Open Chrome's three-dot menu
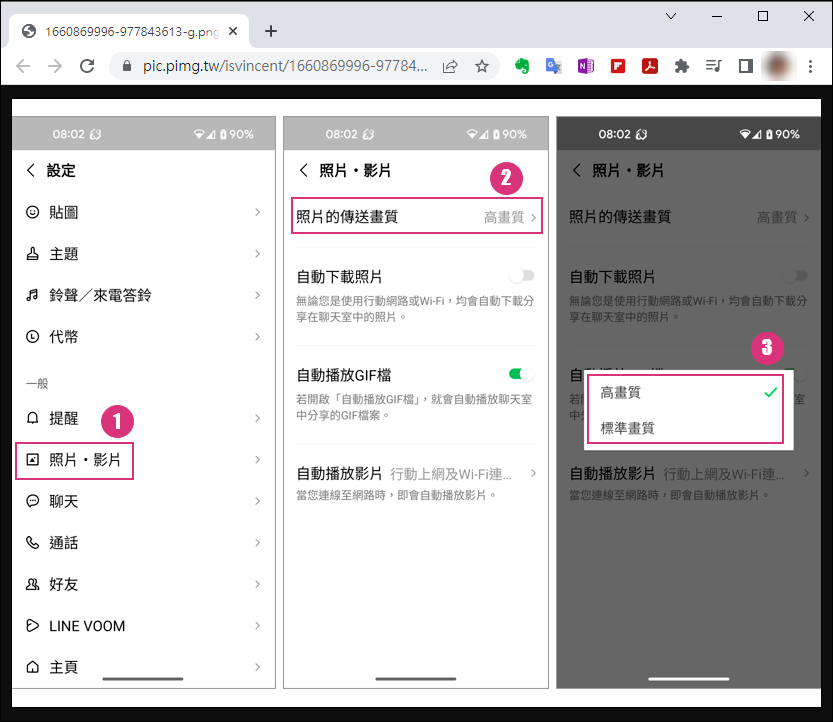This screenshot has height=722, width=833. click(x=810, y=66)
